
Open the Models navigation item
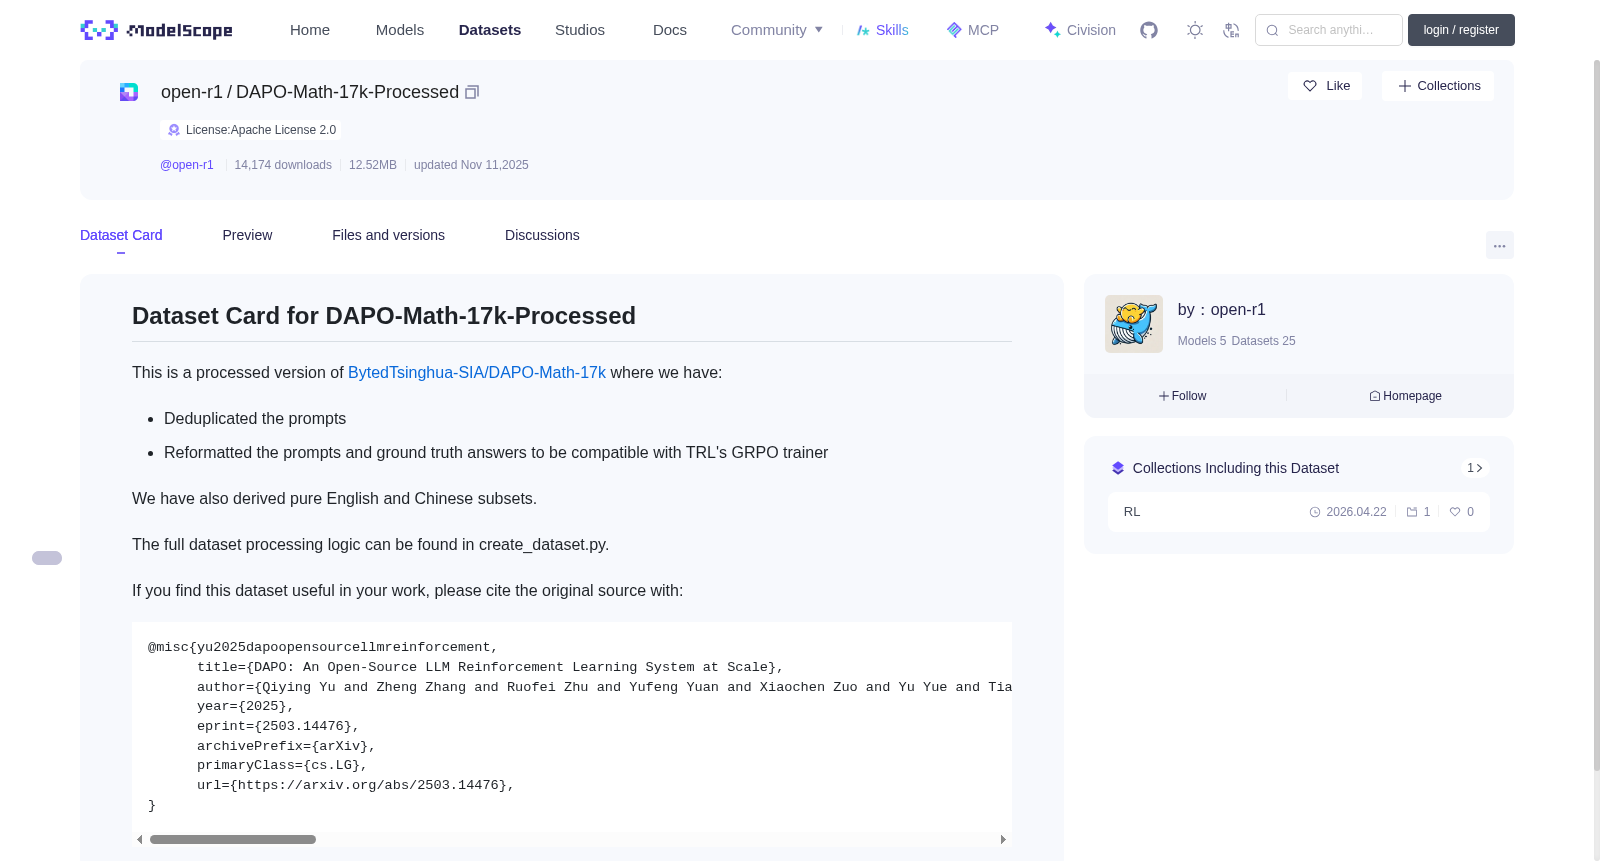point(400,30)
